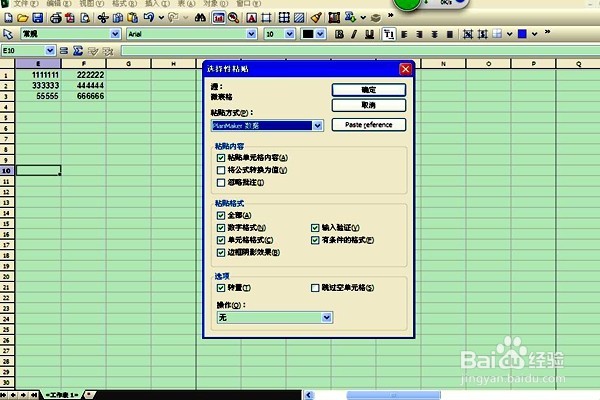Insert a chart with the chart icon
600x400 pixels.
point(219,18)
